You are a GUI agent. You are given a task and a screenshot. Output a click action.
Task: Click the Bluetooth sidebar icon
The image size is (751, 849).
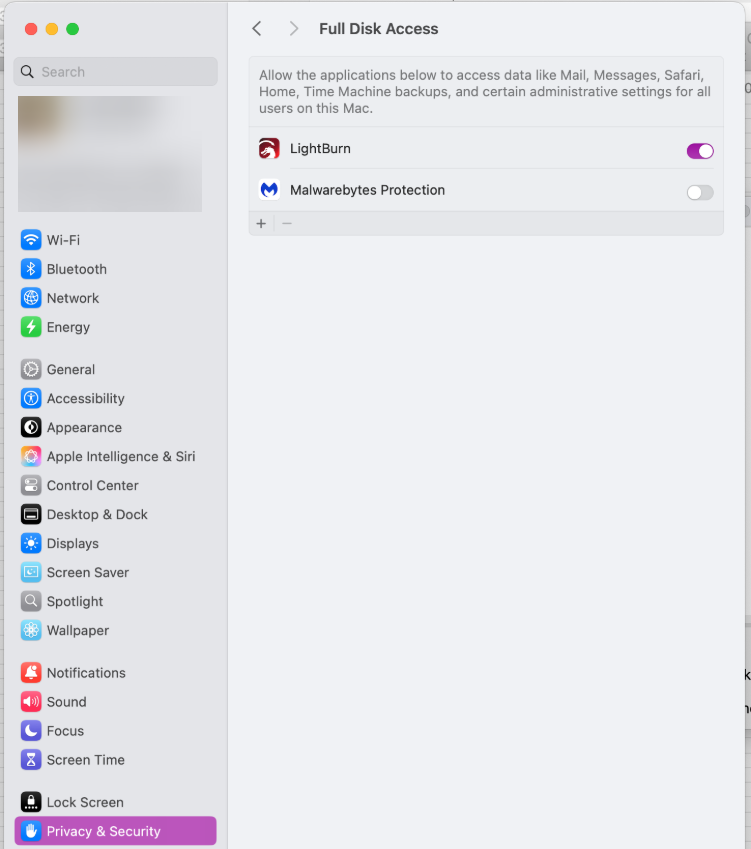point(31,269)
